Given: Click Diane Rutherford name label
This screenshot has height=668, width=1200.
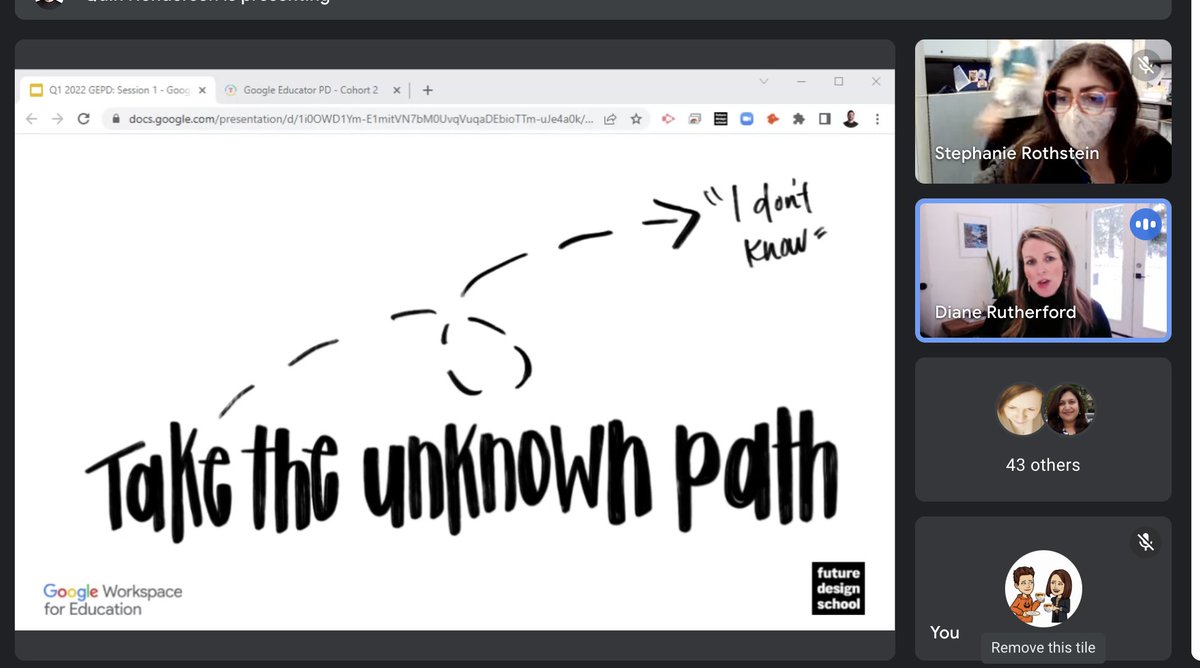Looking at the screenshot, I should pos(1005,312).
